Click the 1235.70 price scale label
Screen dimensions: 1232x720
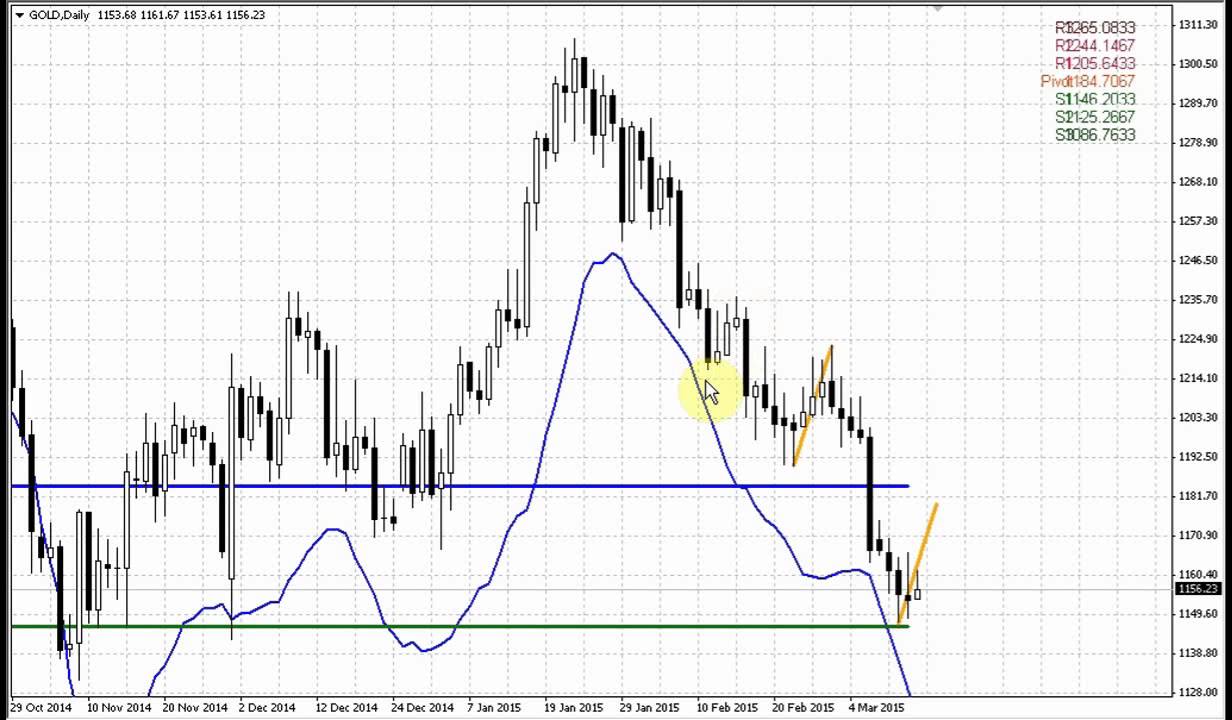[x=1198, y=299]
